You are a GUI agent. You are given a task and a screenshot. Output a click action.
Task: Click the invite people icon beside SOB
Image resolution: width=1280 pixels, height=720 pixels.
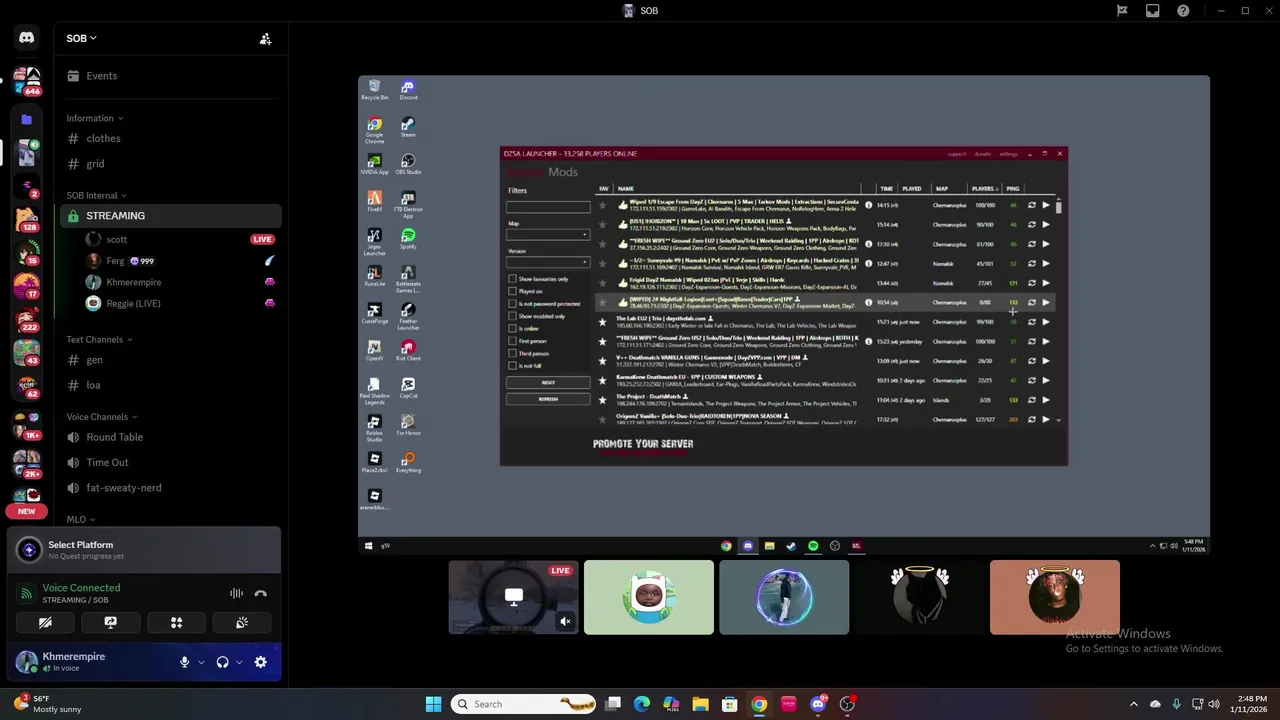[265, 39]
